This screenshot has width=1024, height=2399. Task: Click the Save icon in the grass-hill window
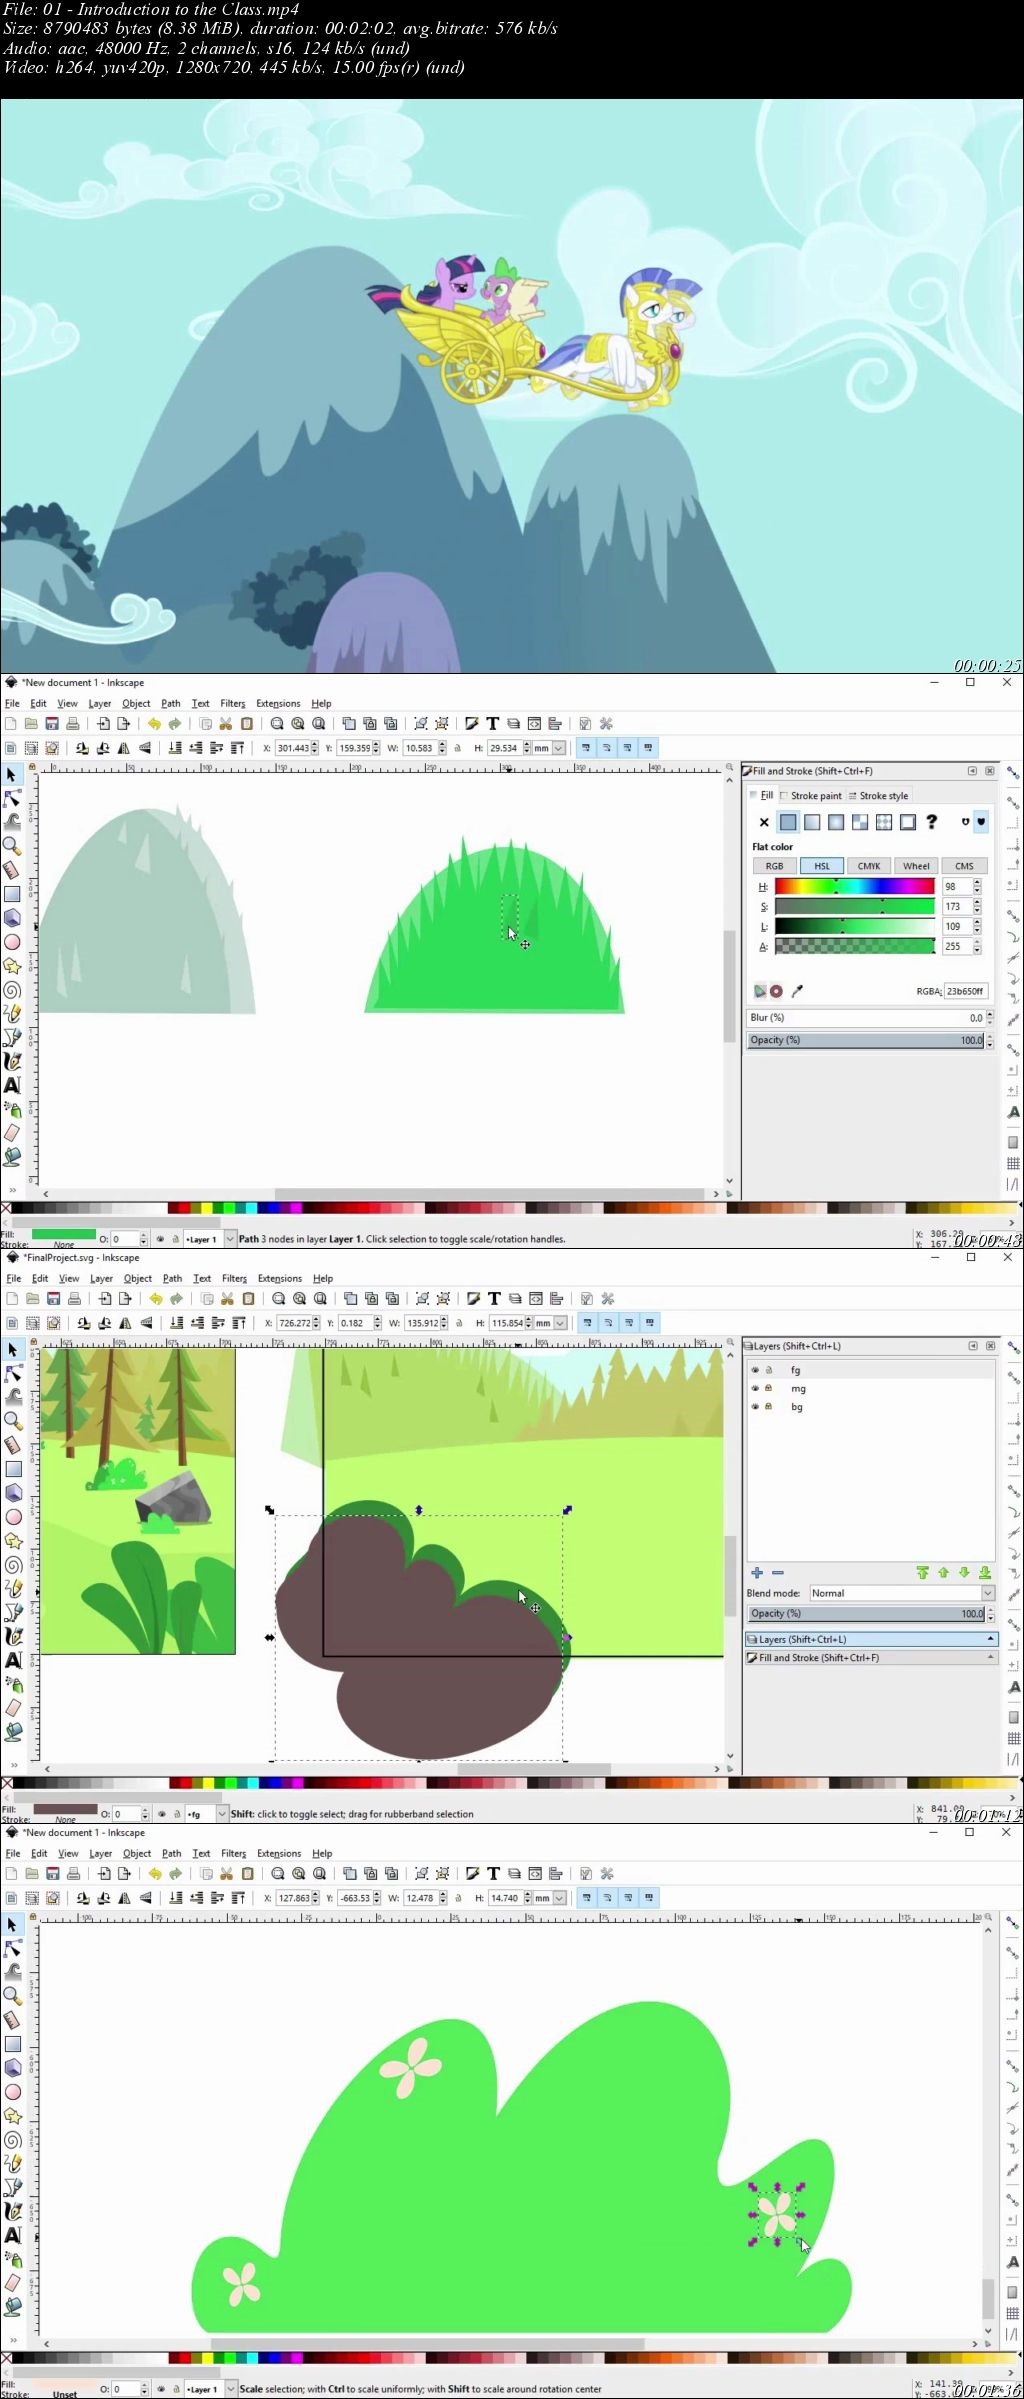(52, 724)
